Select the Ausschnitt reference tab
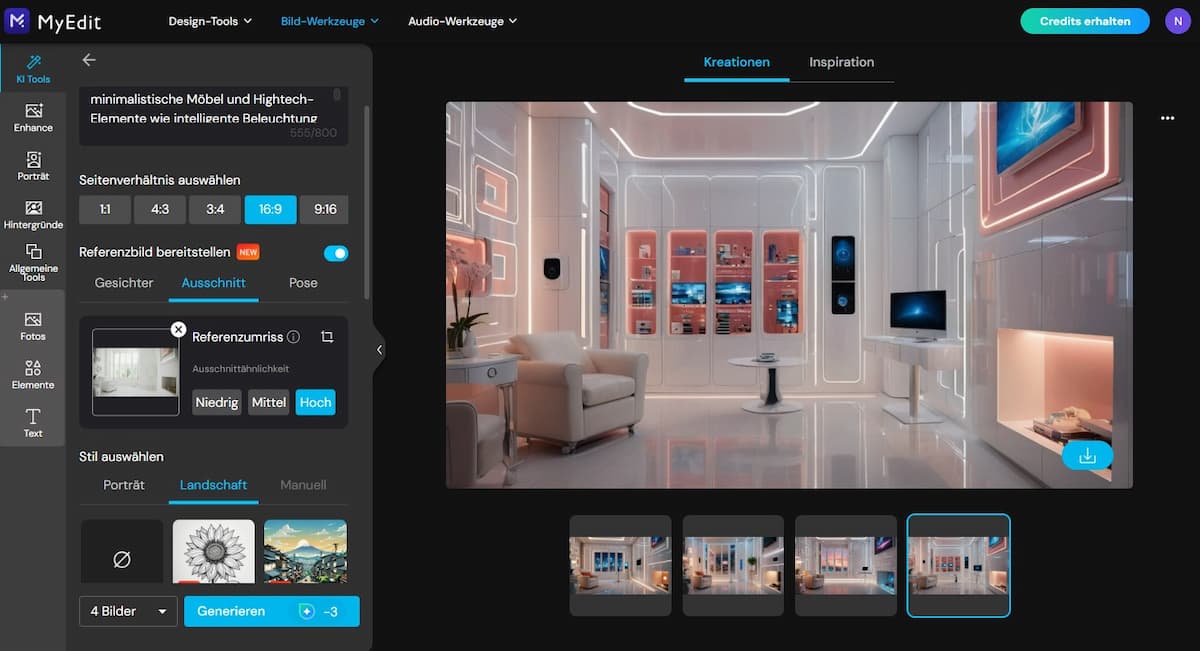This screenshot has height=651, width=1200. [214, 283]
